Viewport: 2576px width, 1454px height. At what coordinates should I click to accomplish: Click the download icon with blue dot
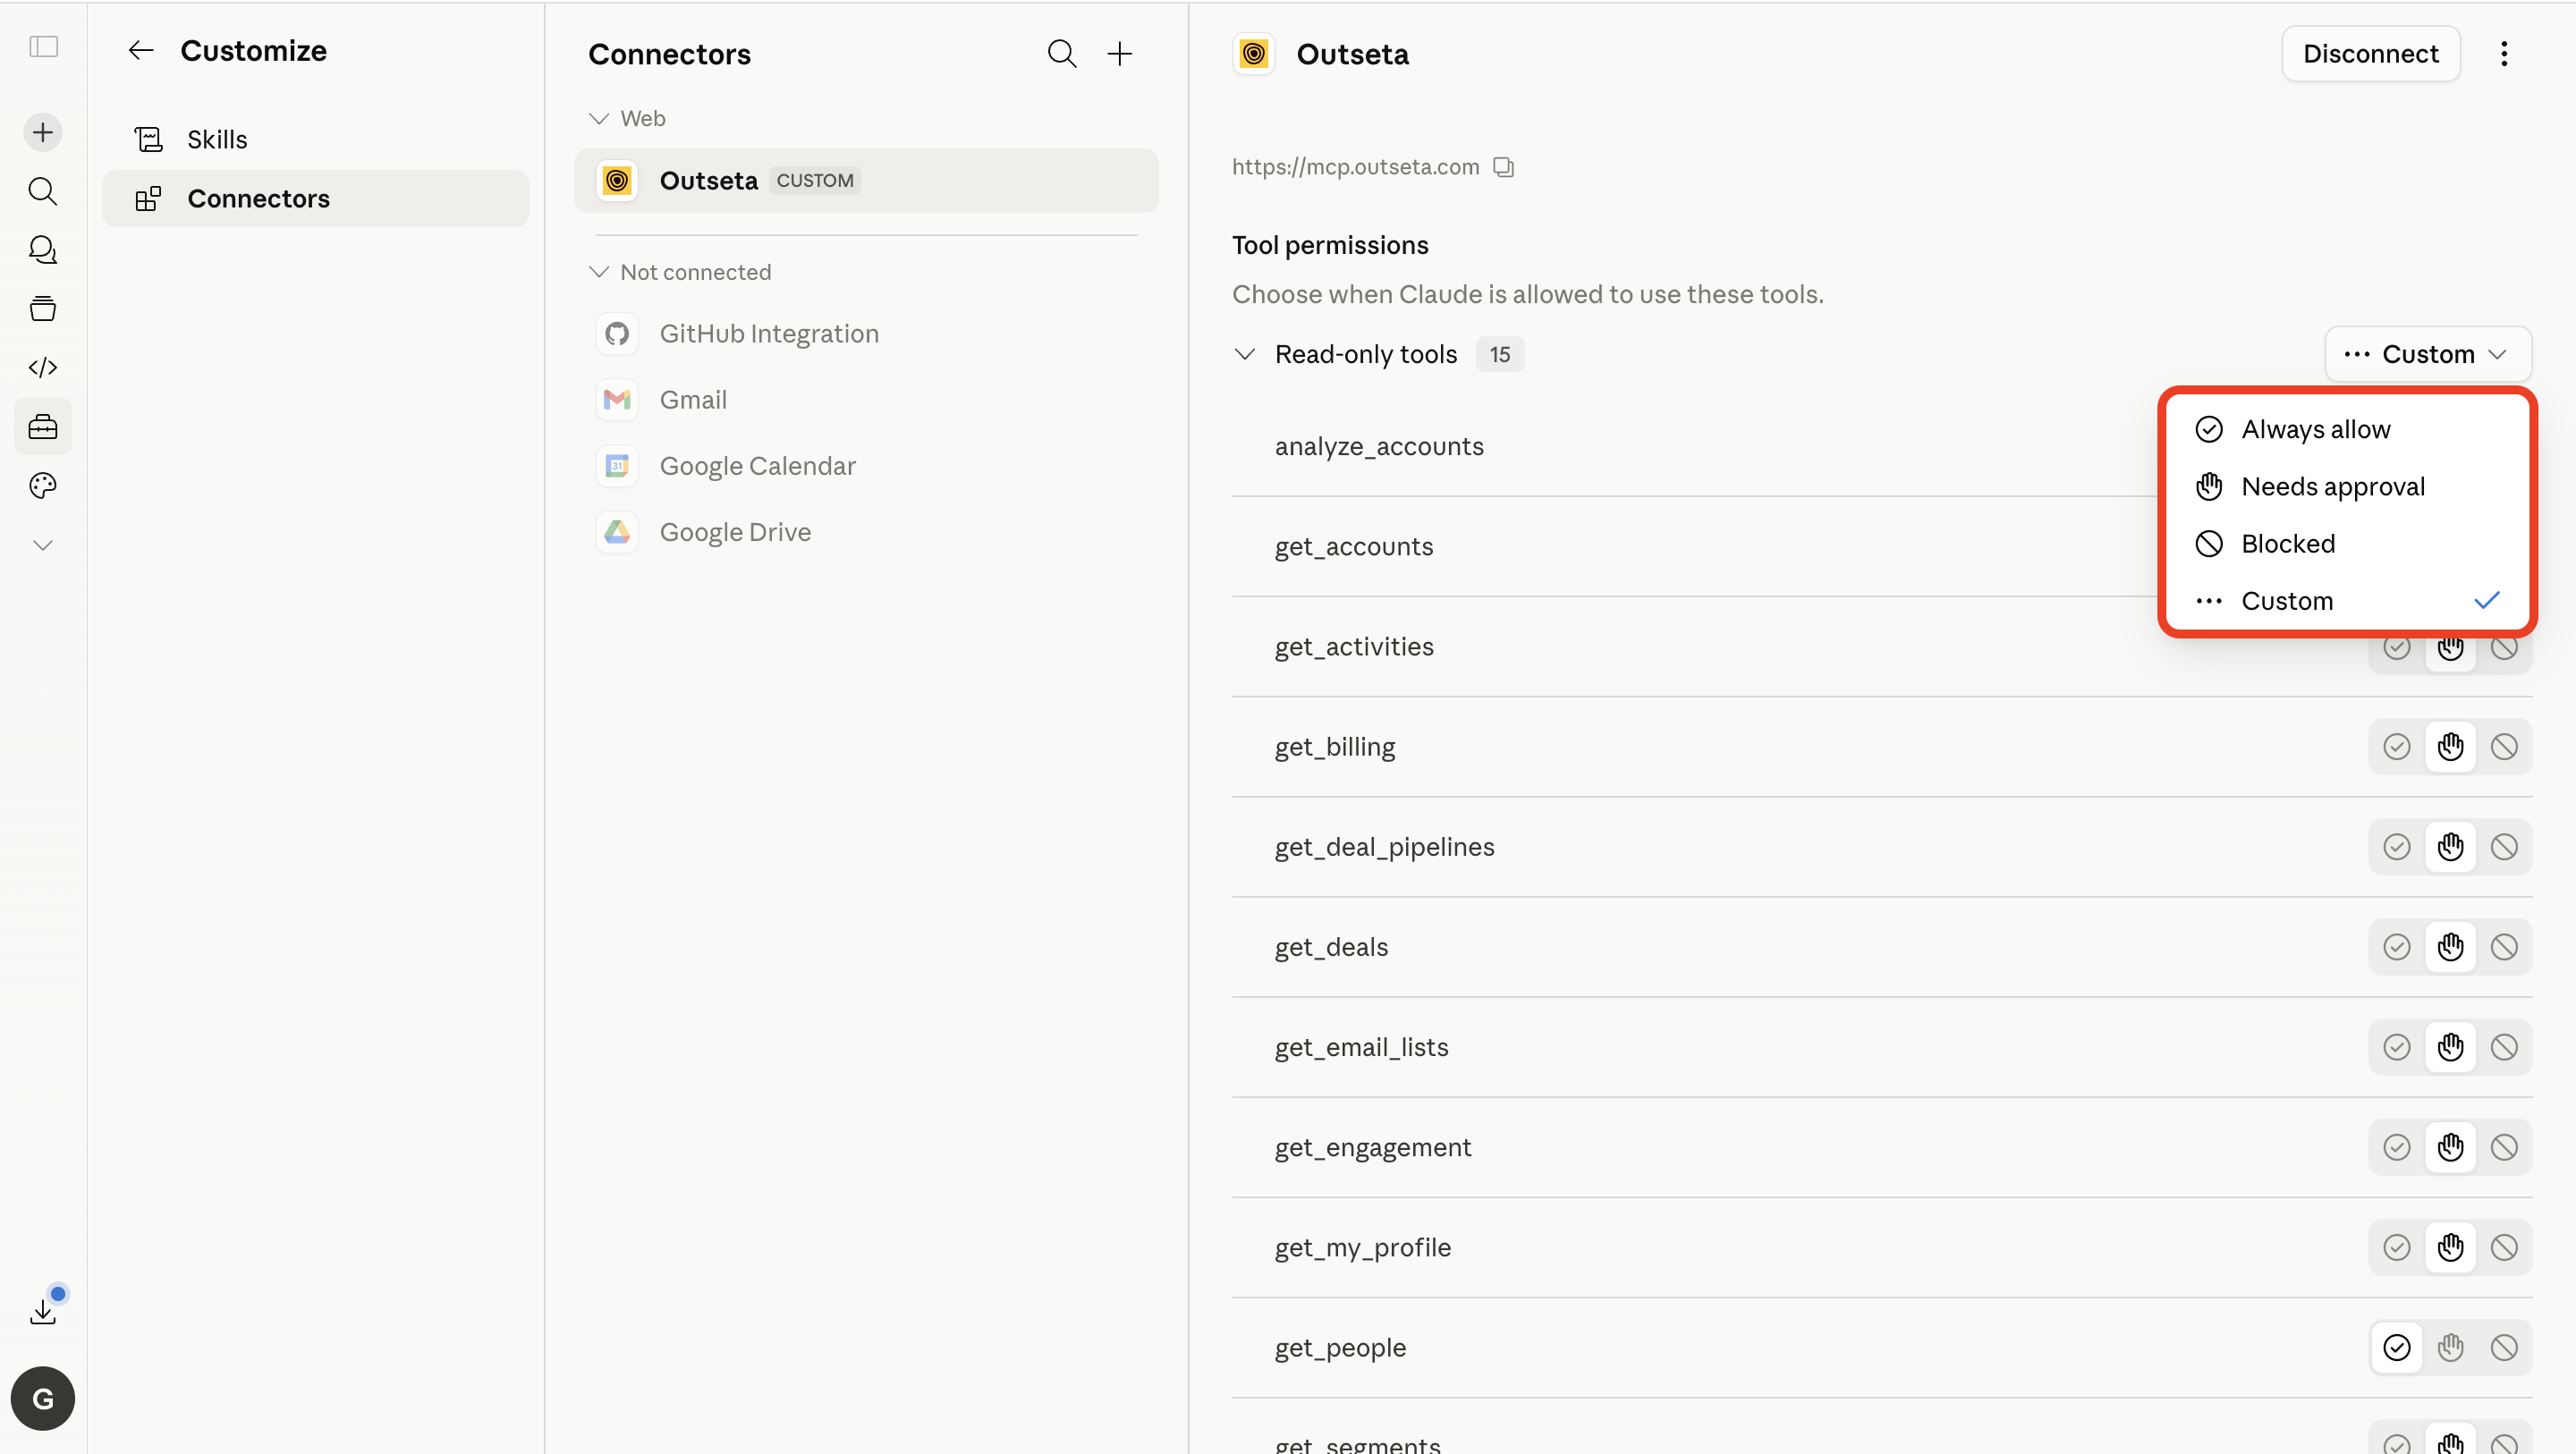43,1310
